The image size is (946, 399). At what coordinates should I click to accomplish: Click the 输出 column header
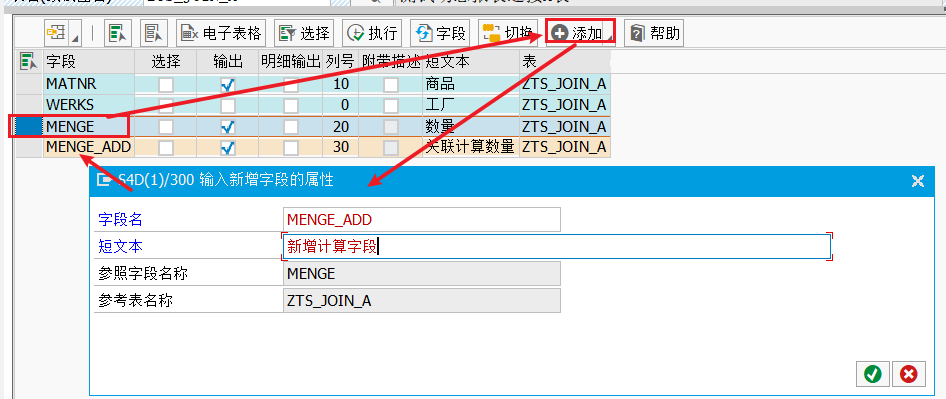tap(227, 62)
